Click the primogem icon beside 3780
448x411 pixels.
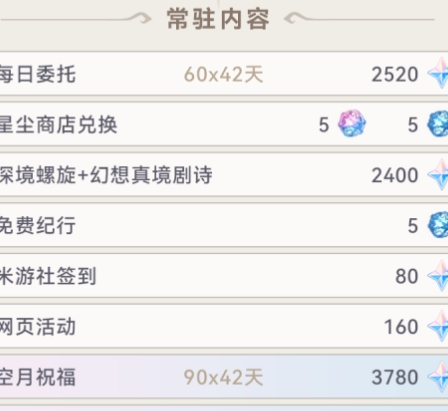tap(438, 377)
